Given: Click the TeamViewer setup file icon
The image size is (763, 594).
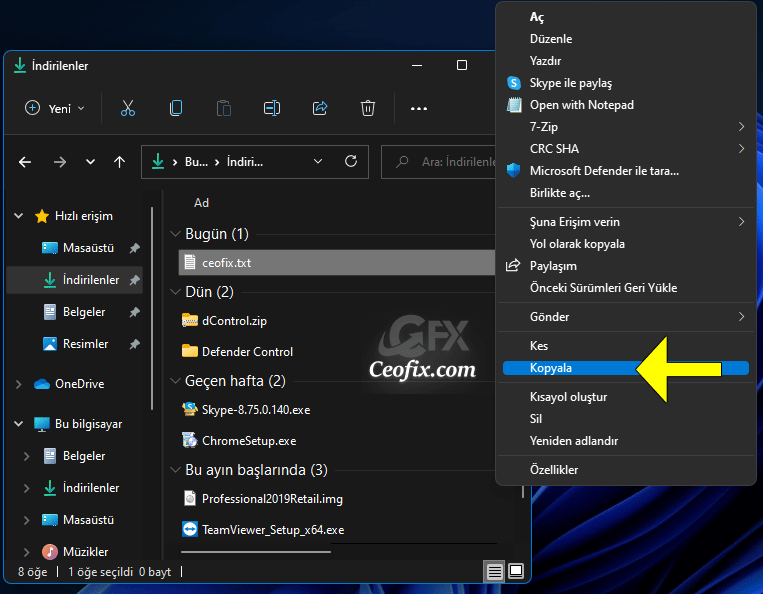Looking at the screenshot, I should (190, 529).
